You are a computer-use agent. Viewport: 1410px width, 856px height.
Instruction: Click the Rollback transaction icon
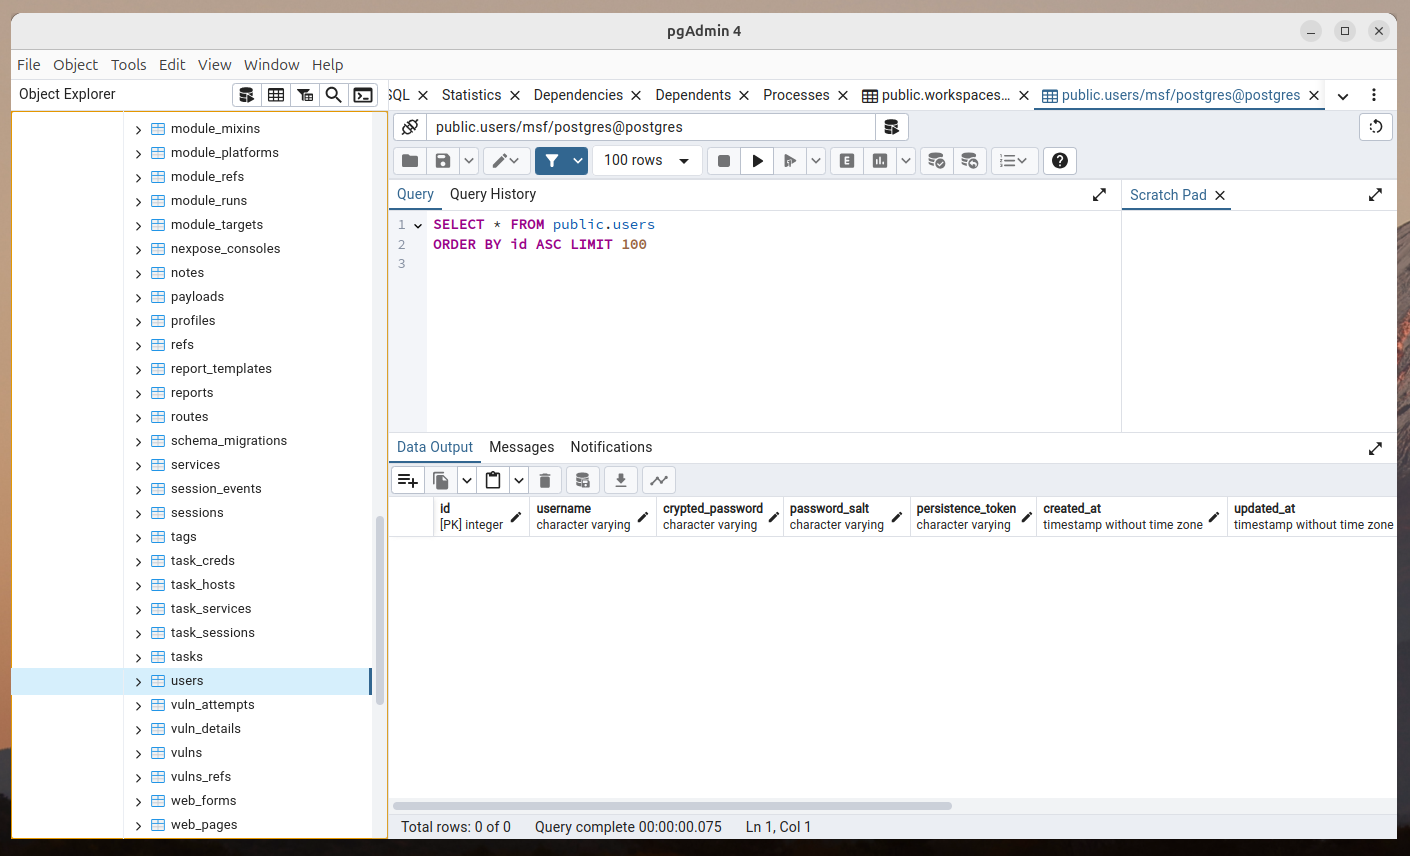[970, 161]
